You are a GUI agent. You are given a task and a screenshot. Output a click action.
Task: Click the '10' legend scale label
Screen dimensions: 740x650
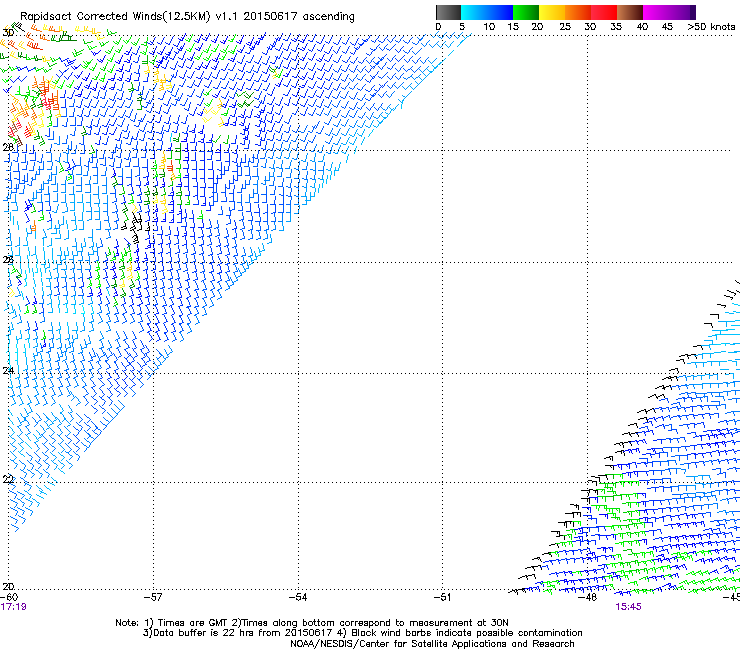click(x=489, y=27)
